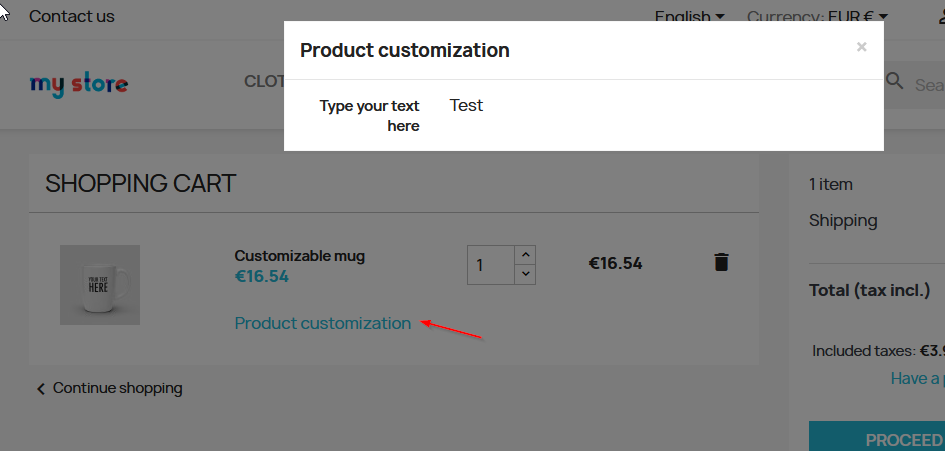Click the my store logo
The height and width of the screenshot is (451, 945).
click(79, 84)
